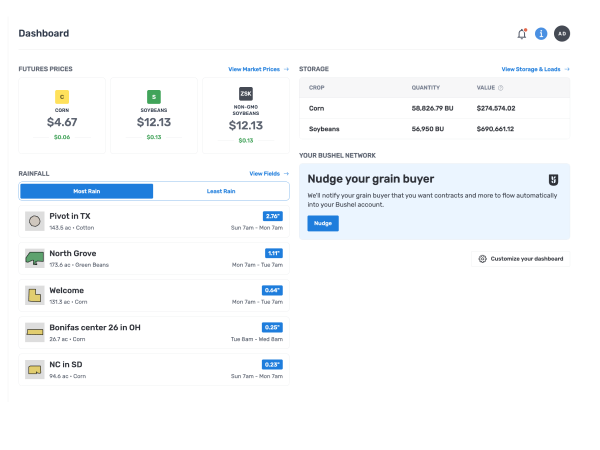Click Corn in the storage table
The width and height of the screenshot is (600, 450).
pos(316,108)
